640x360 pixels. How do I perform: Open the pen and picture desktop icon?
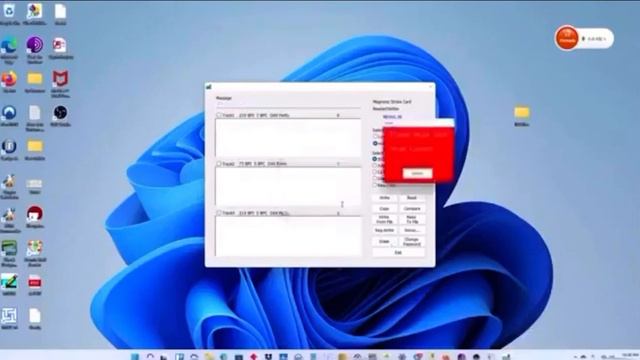point(9,282)
